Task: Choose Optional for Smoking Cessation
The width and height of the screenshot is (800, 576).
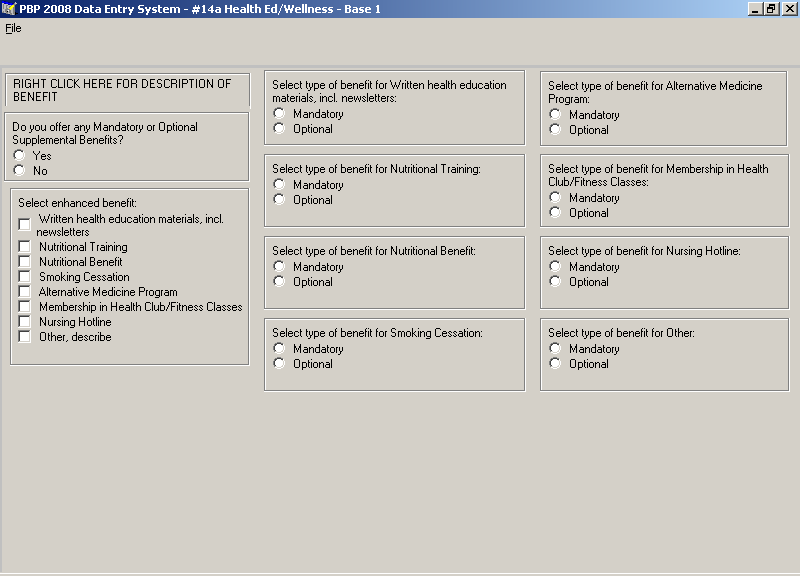Action: point(279,364)
